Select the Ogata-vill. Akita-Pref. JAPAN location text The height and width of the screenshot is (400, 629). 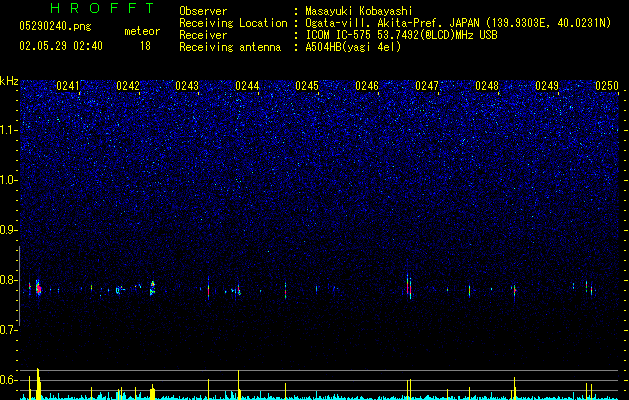[x=458, y=23]
